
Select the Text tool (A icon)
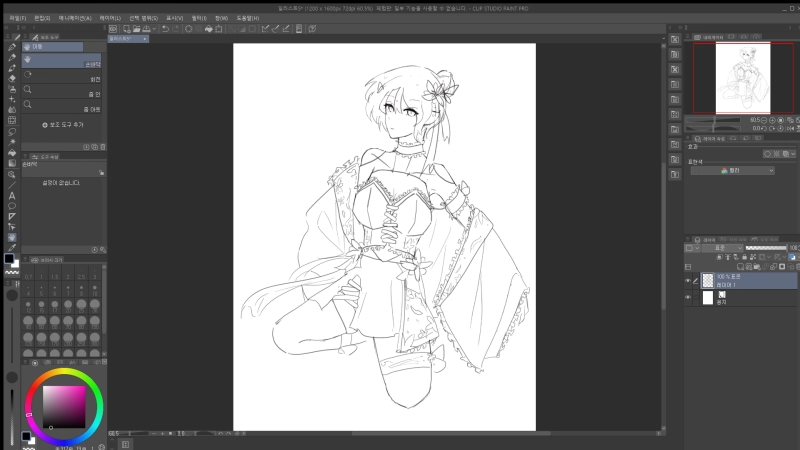click(11, 196)
